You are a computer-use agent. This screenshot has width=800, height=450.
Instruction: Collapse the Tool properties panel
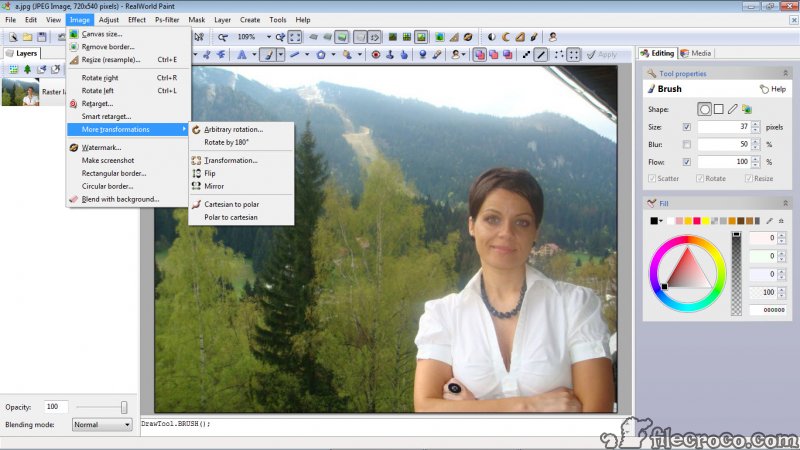coord(786,73)
